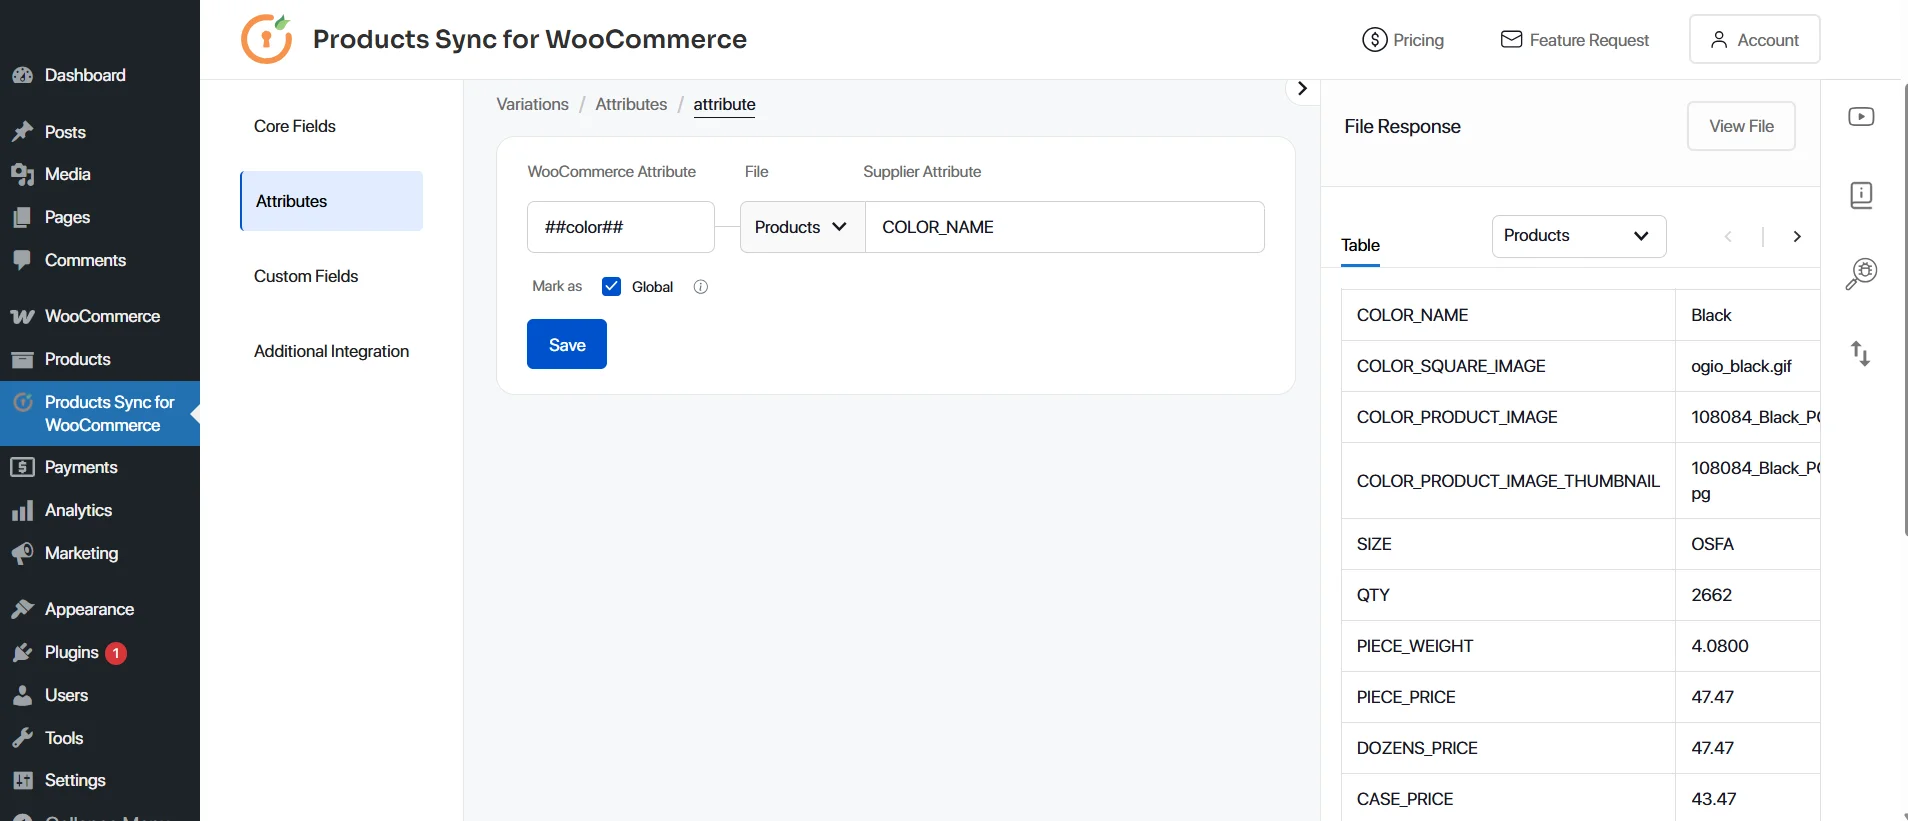
Task: Click the COLOR_NAME supplier attribute field
Action: 1064,227
